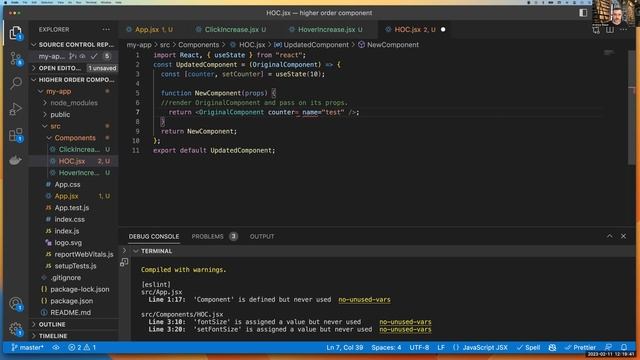Viewport: 640px width, 360px height.
Task: Open Explorer views and more actions ellipsis
Action: 106,29
